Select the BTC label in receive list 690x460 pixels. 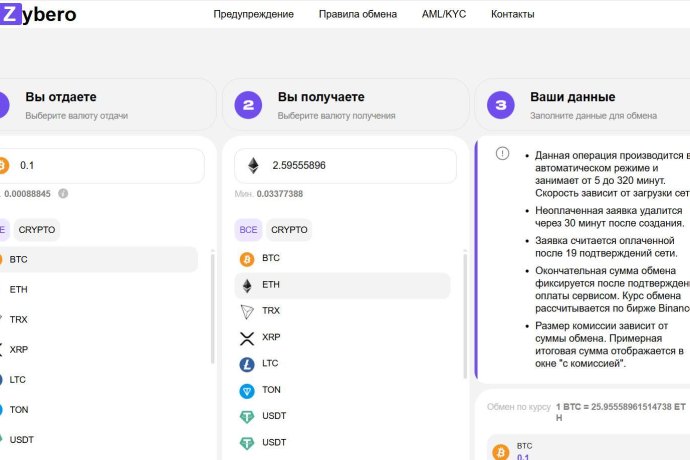pos(271,258)
